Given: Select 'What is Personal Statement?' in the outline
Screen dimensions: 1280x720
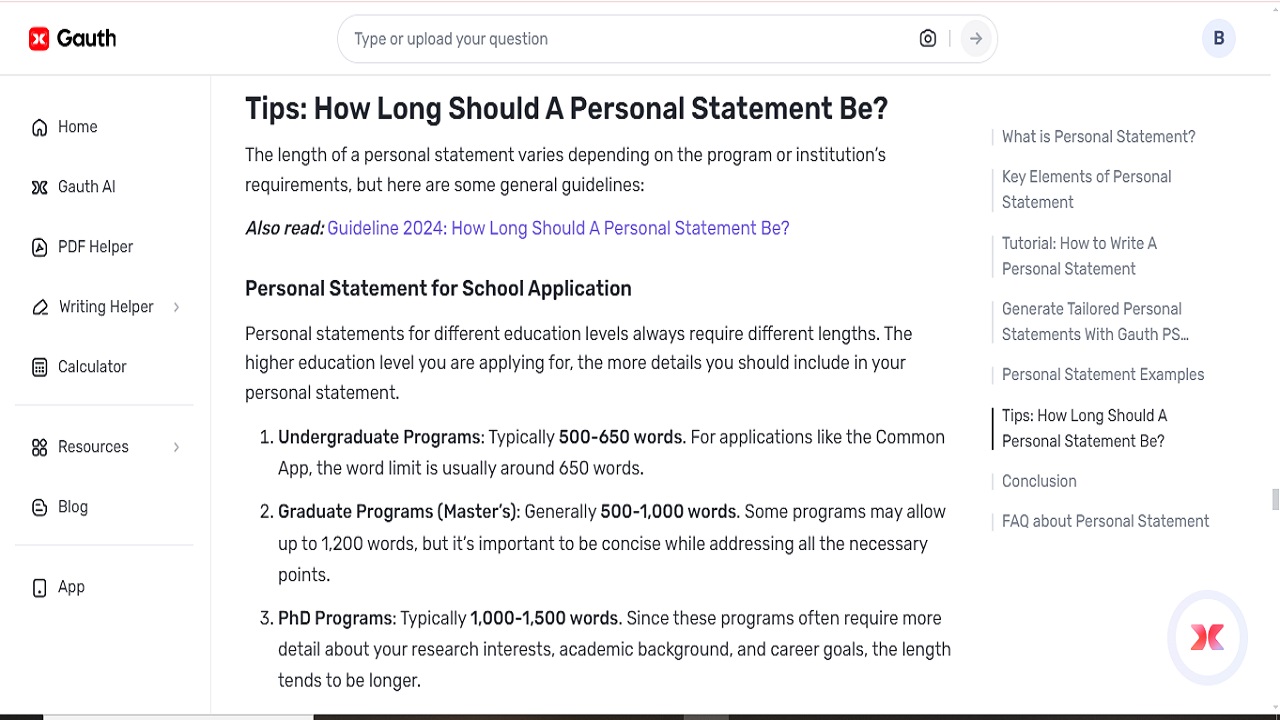Looking at the screenshot, I should click(x=1098, y=136).
